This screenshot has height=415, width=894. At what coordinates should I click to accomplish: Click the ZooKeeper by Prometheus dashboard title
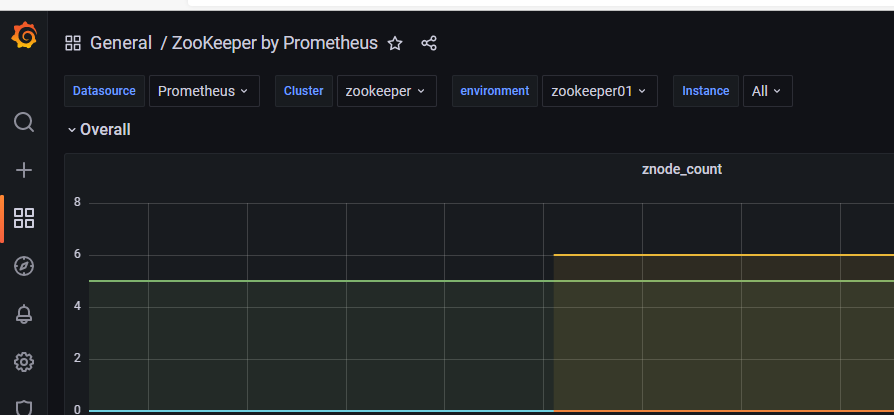click(275, 43)
